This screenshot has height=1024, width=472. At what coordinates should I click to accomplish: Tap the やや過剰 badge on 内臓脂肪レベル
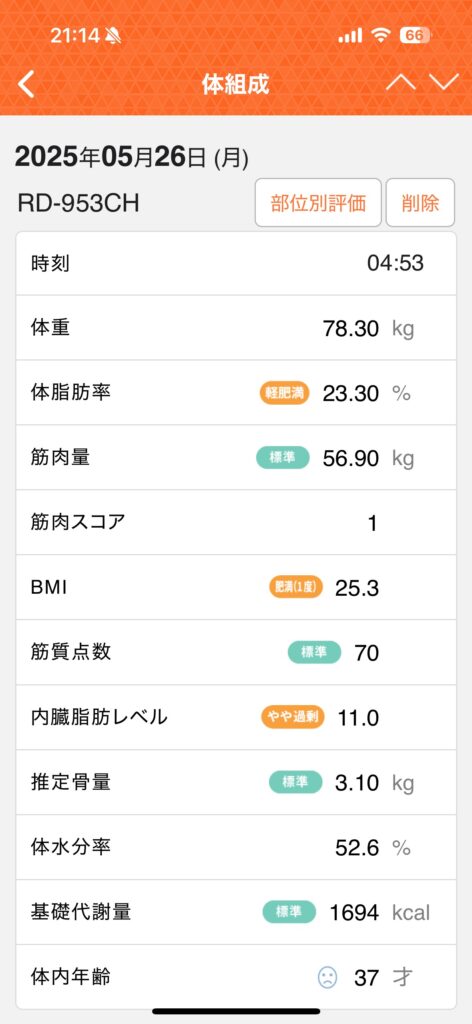293,717
